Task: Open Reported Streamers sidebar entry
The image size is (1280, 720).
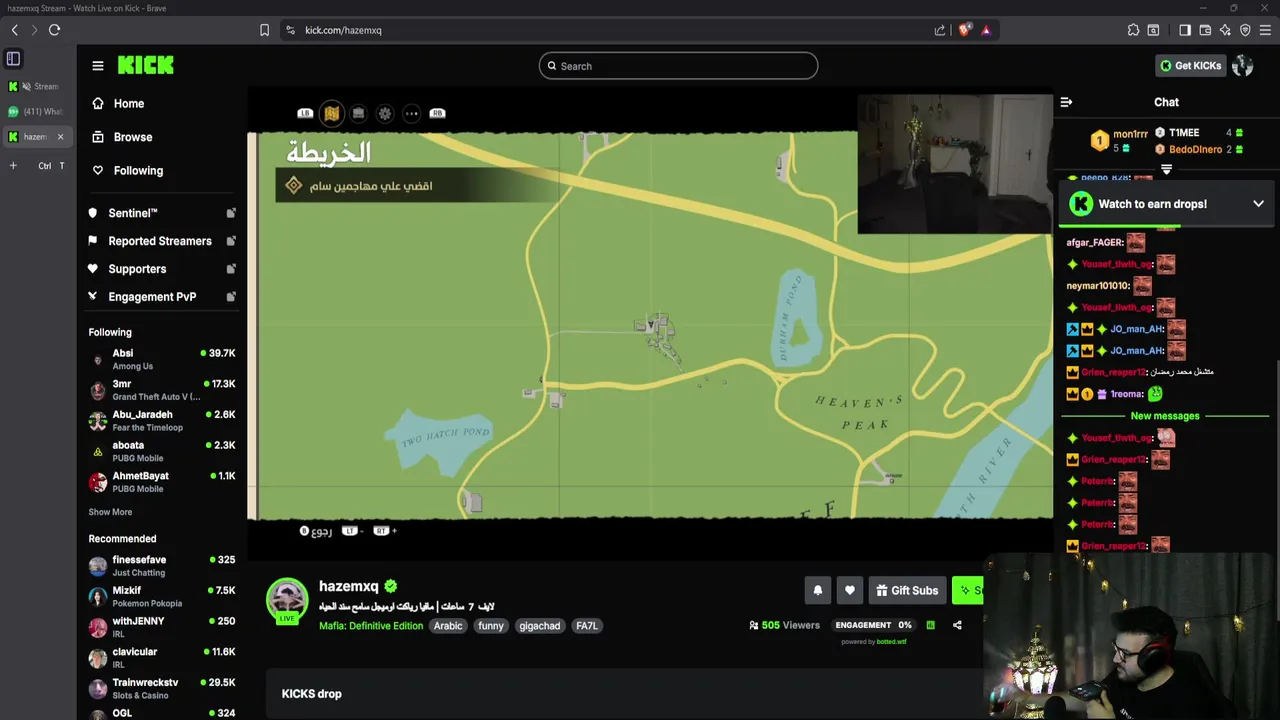Action: pyautogui.click(x=162, y=241)
